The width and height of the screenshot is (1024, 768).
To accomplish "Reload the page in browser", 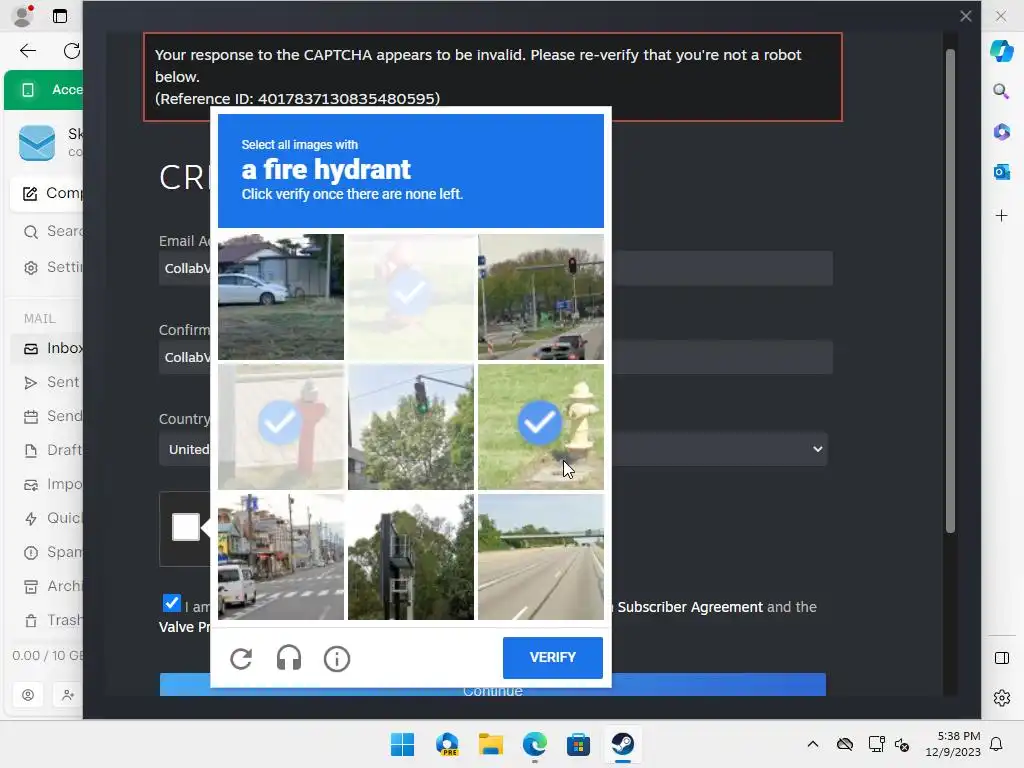I will pos(72,51).
